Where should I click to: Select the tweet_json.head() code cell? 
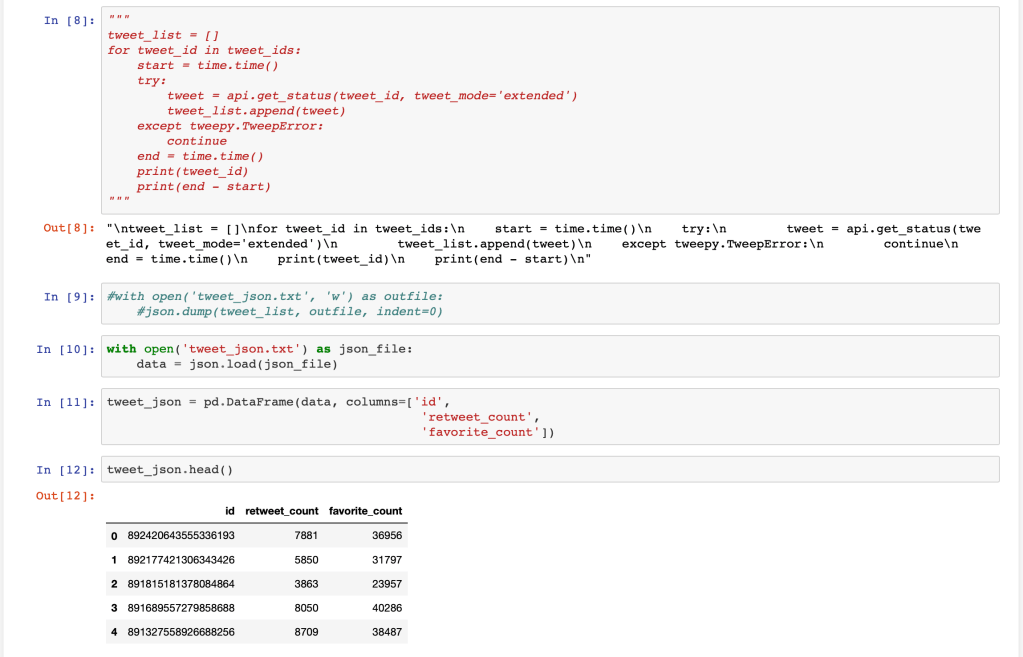point(550,469)
